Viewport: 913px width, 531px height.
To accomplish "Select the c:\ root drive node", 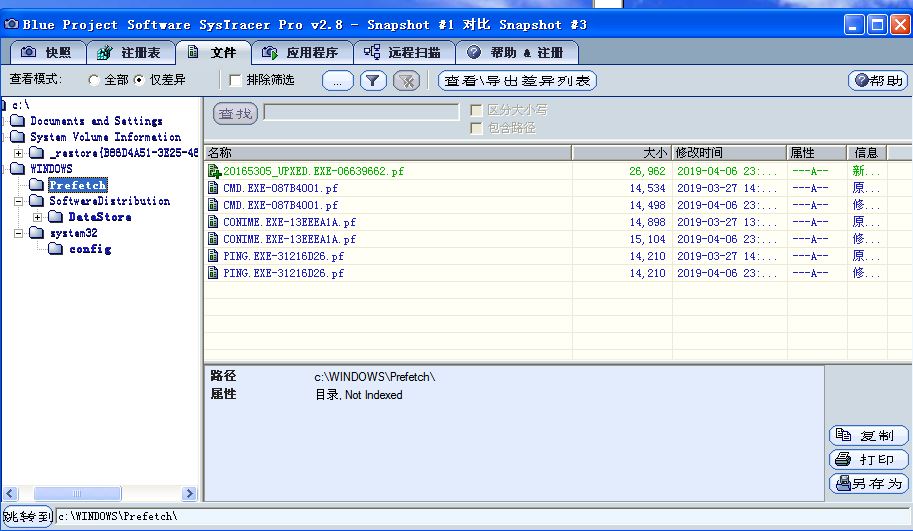I will tap(20, 105).
